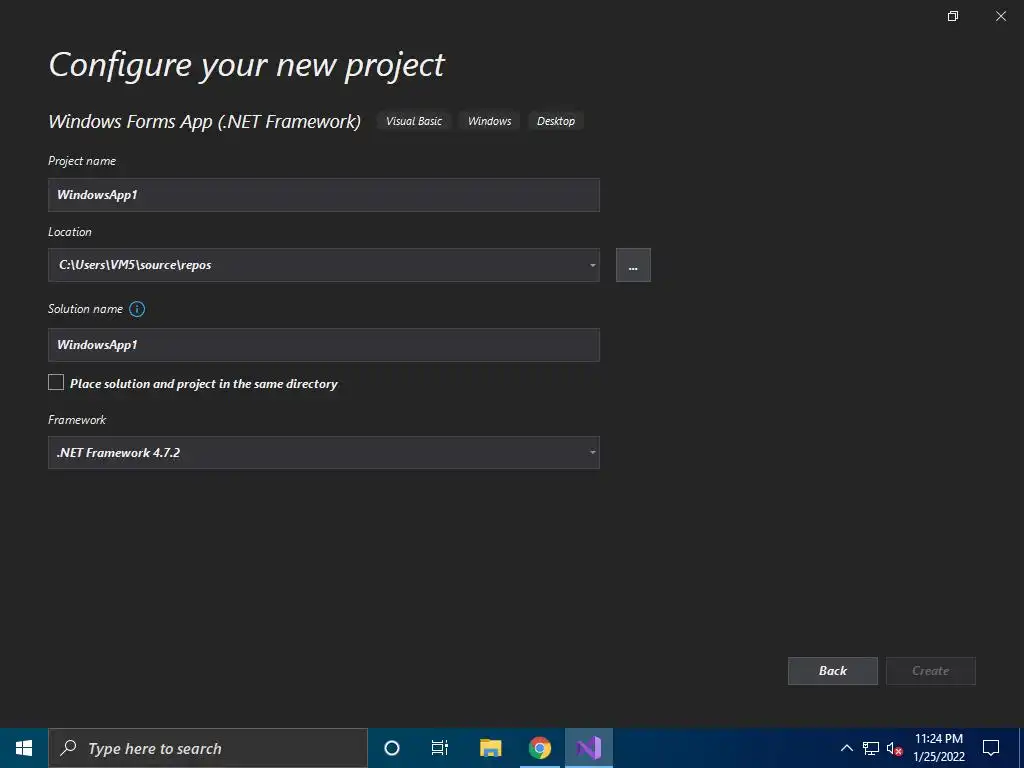Click the Windows tag label
The image size is (1024, 768).
coord(489,121)
